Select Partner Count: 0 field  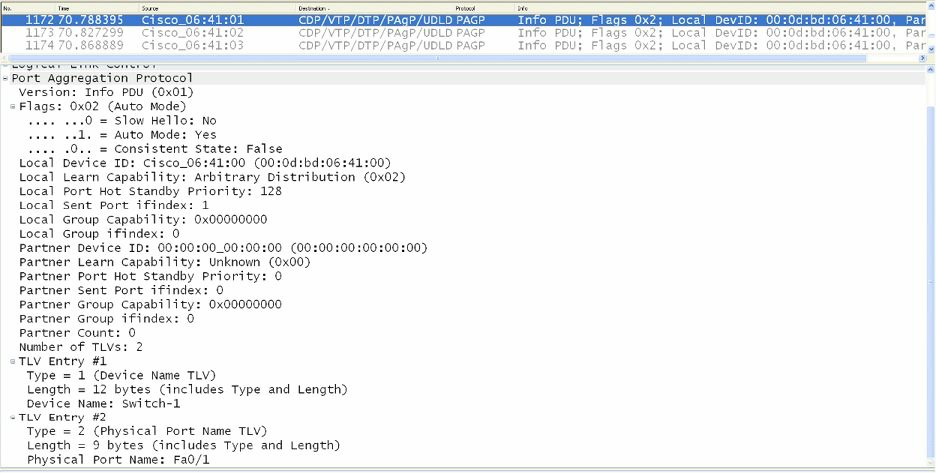tap(77, 333)
